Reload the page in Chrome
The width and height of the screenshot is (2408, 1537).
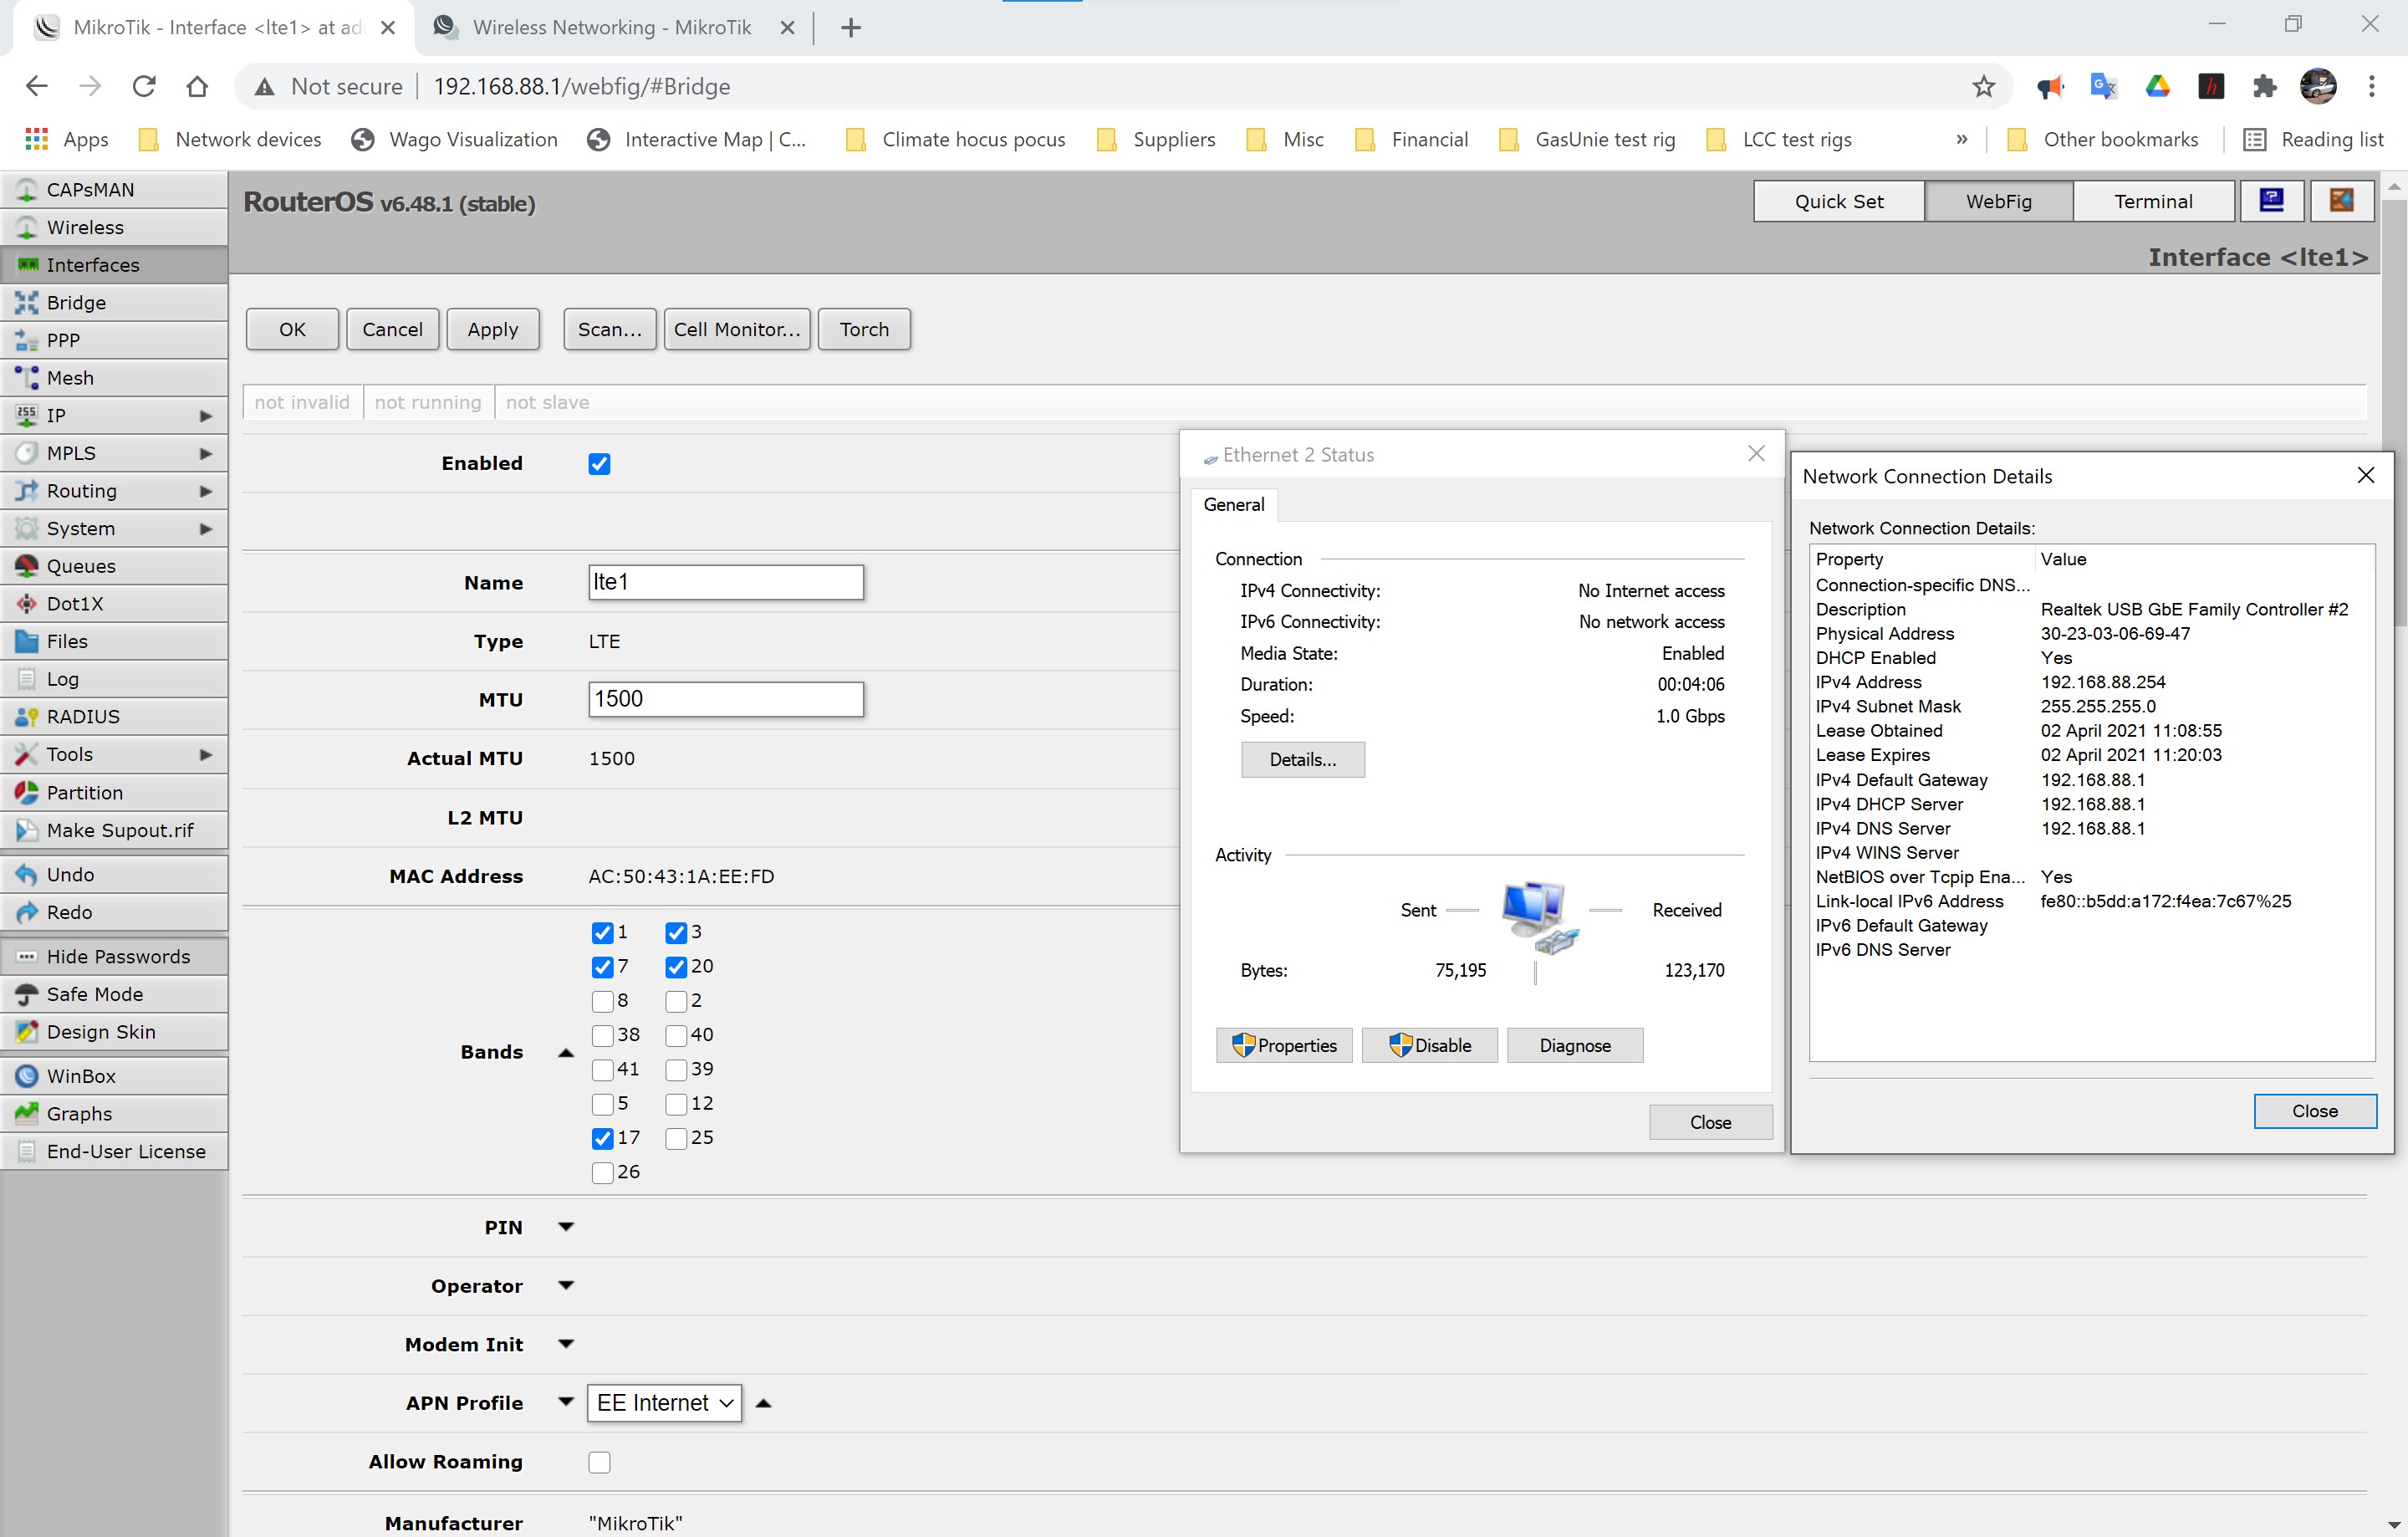tap(144, 87)
